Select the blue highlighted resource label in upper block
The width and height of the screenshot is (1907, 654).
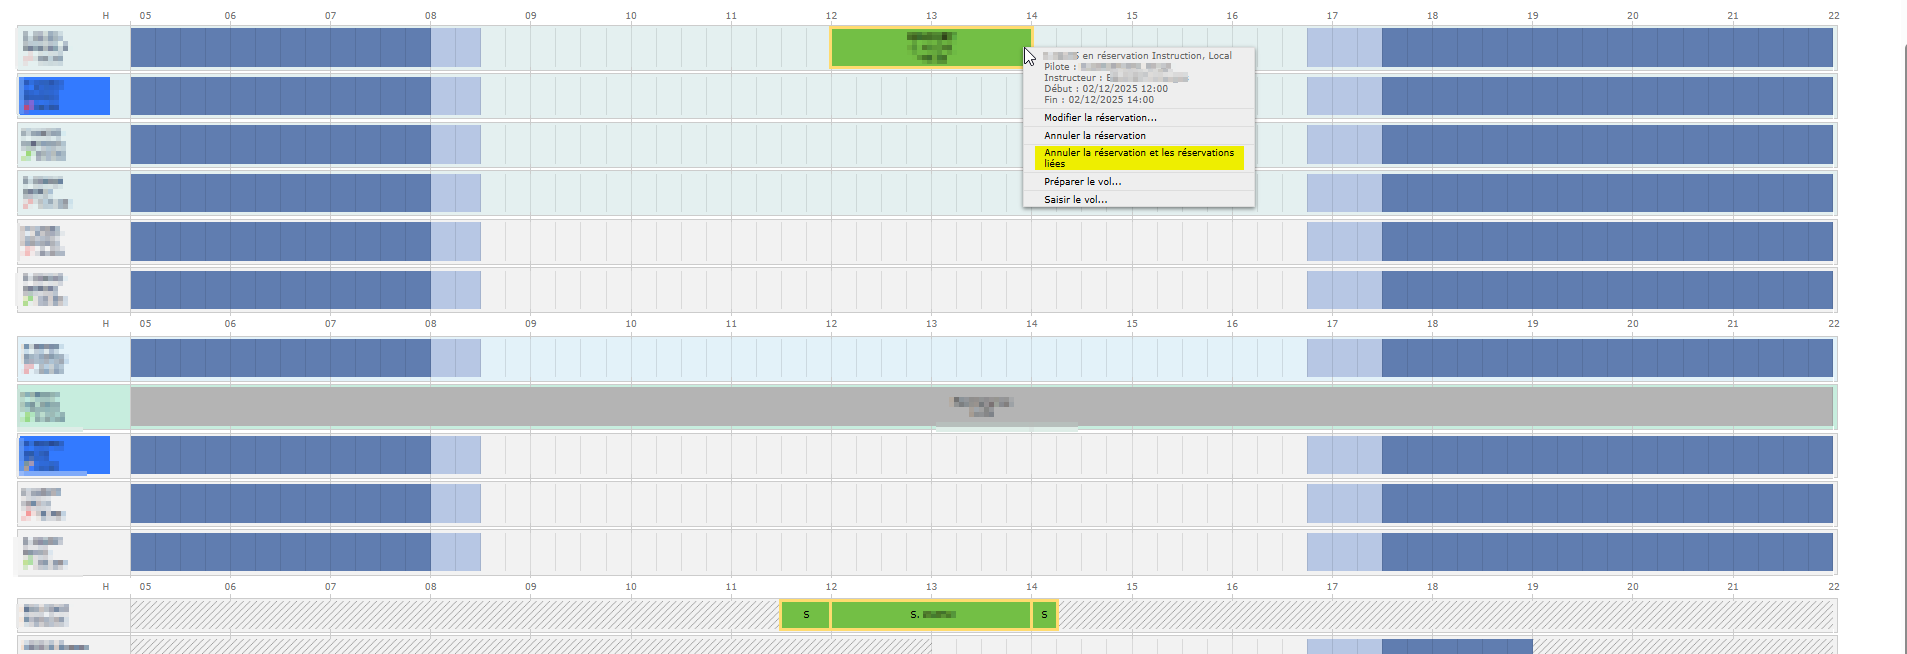coord(65,96)
